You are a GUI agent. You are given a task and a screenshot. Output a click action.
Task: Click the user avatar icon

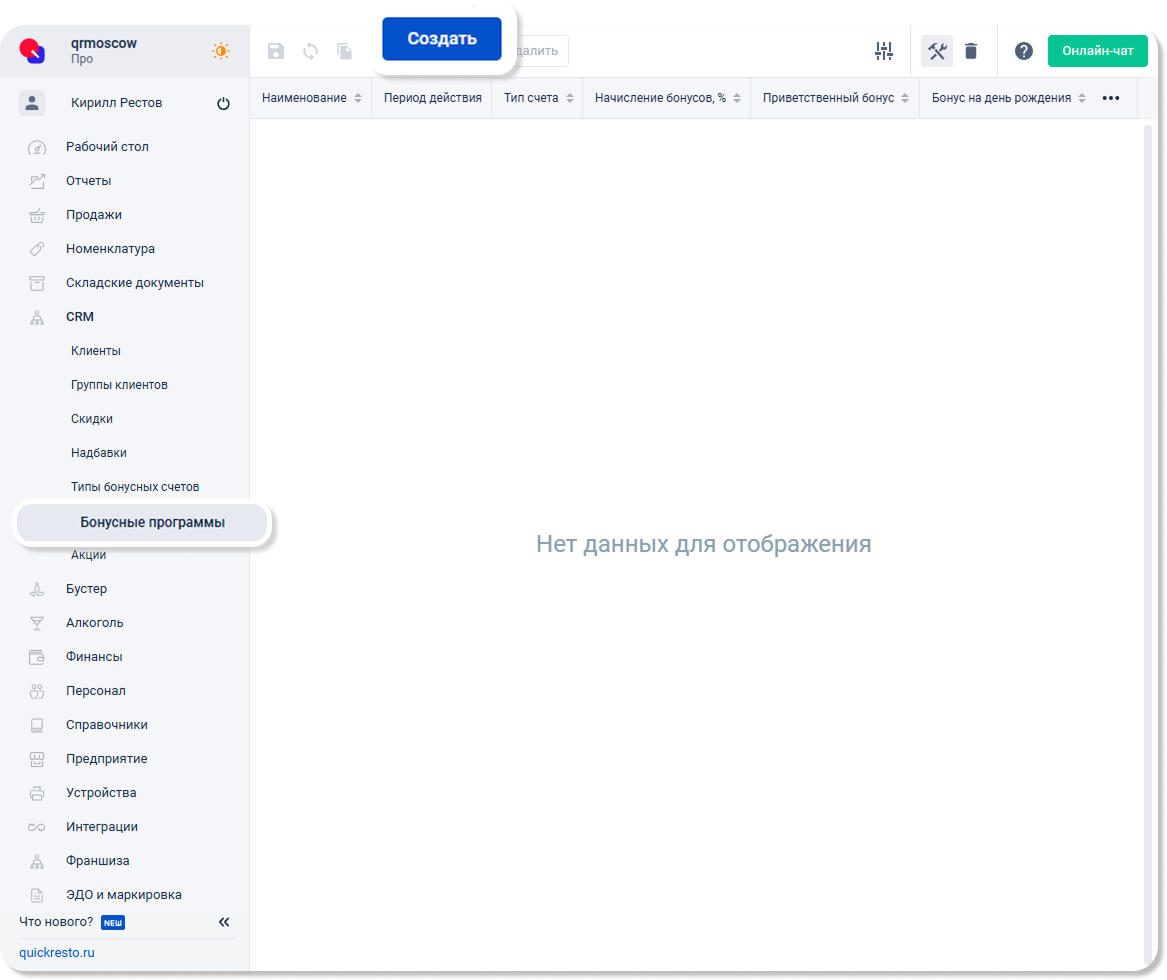pos(32,103)
